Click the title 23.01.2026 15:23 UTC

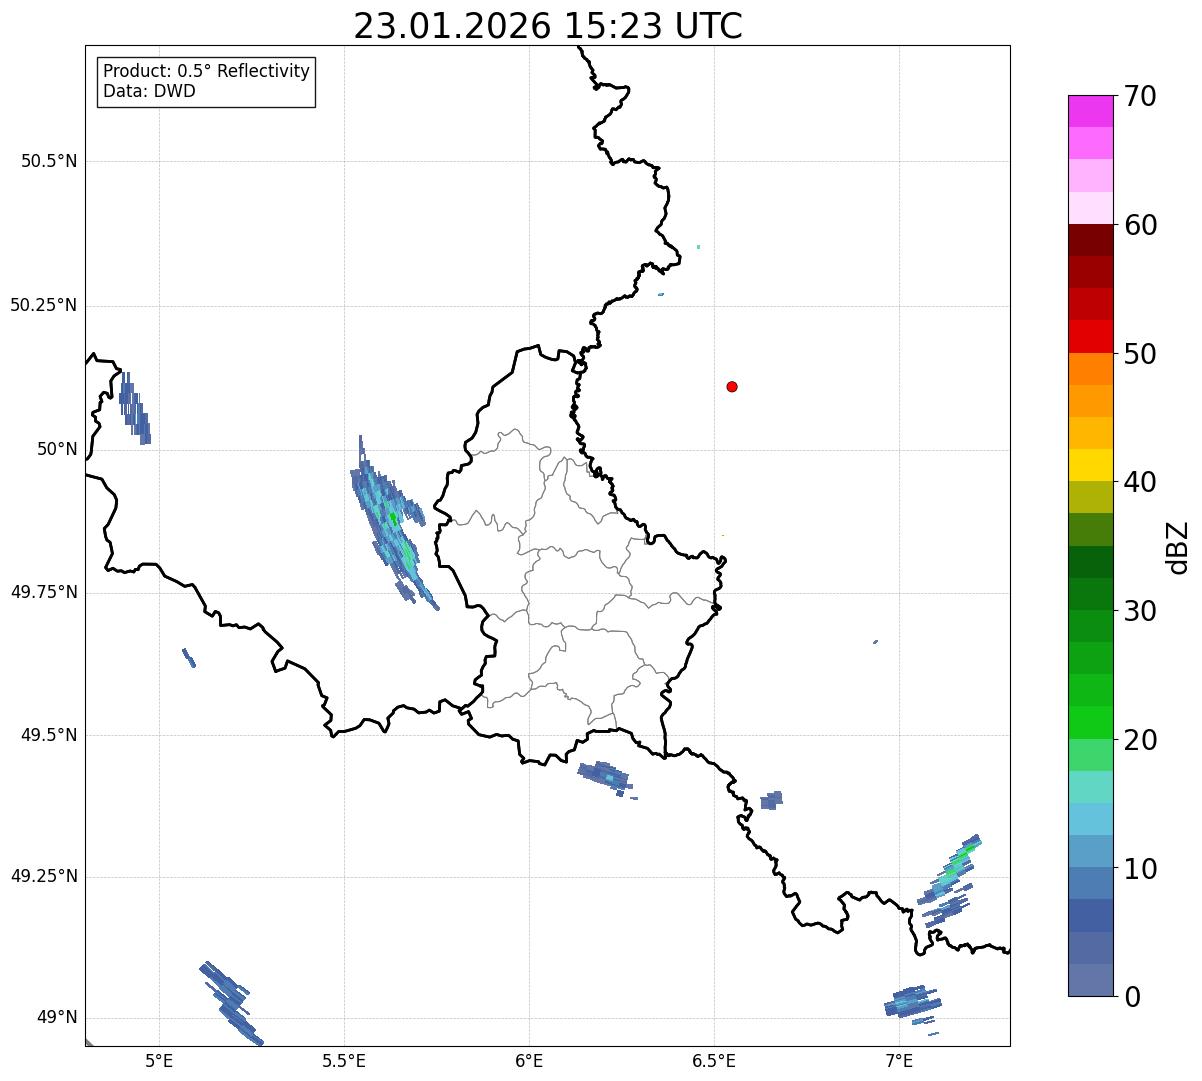pos(548,26)
